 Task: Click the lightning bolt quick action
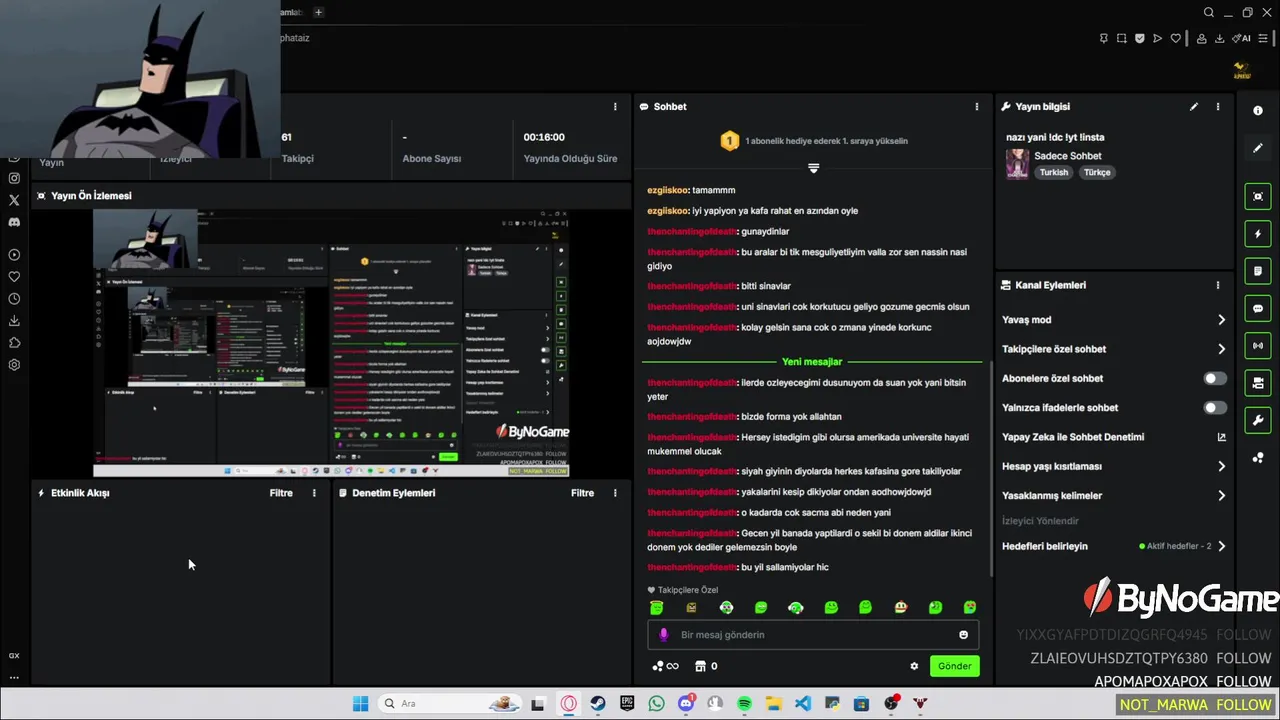coord(1258,234)
